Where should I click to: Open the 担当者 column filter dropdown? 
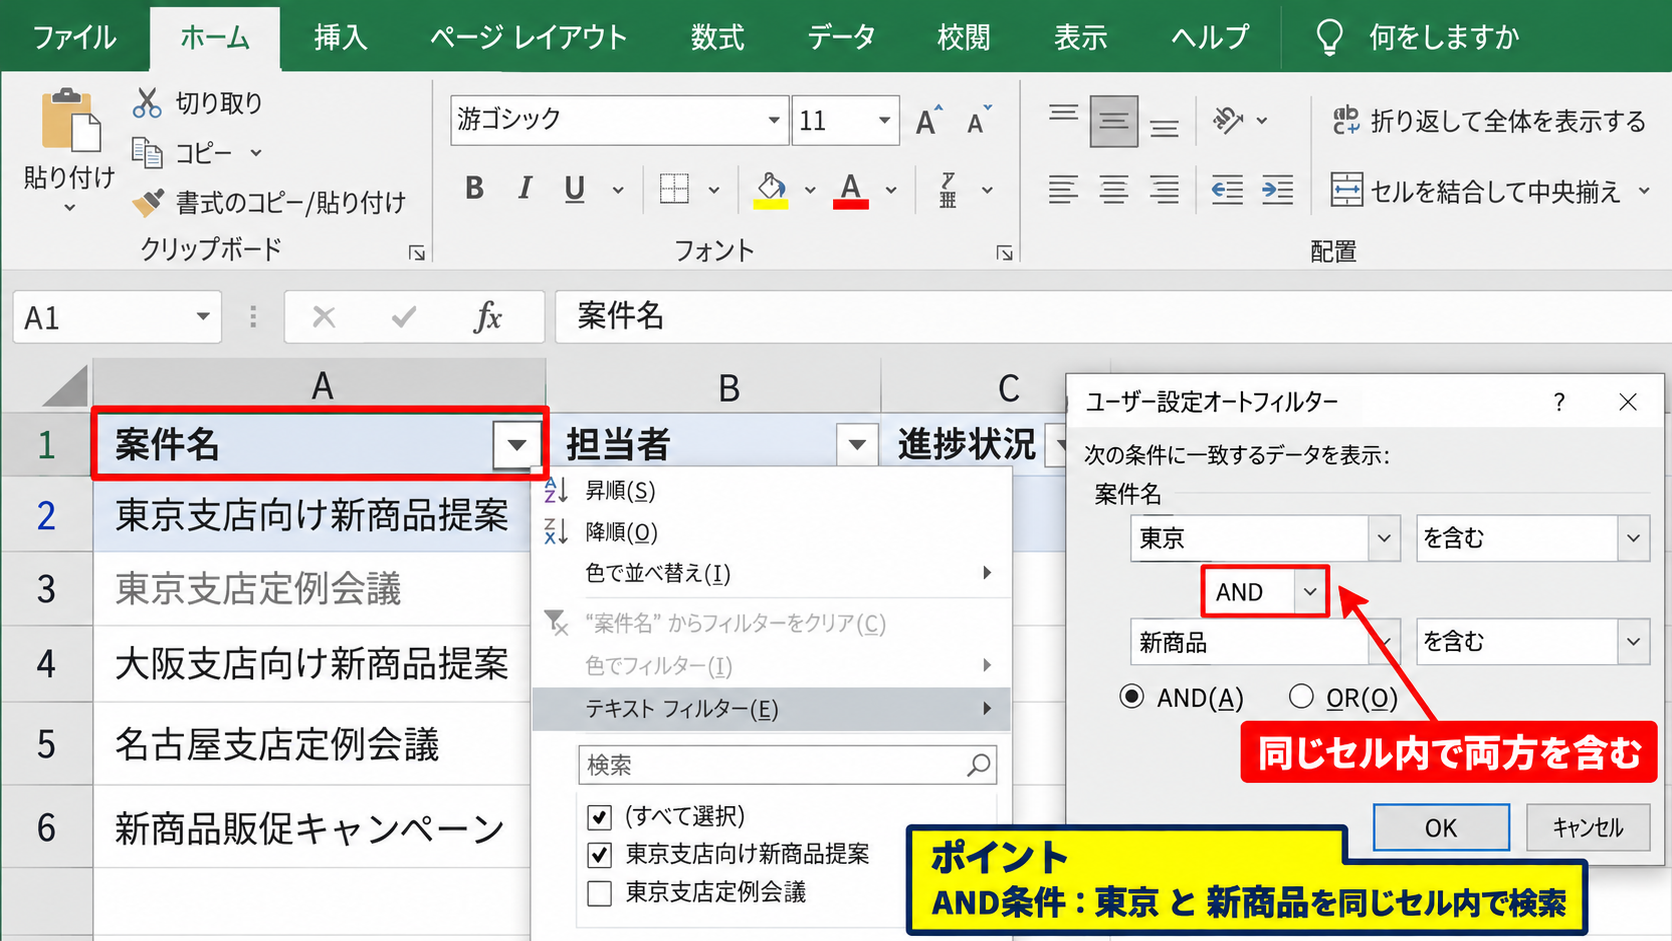pyautogui.click(x=857, y=445)
